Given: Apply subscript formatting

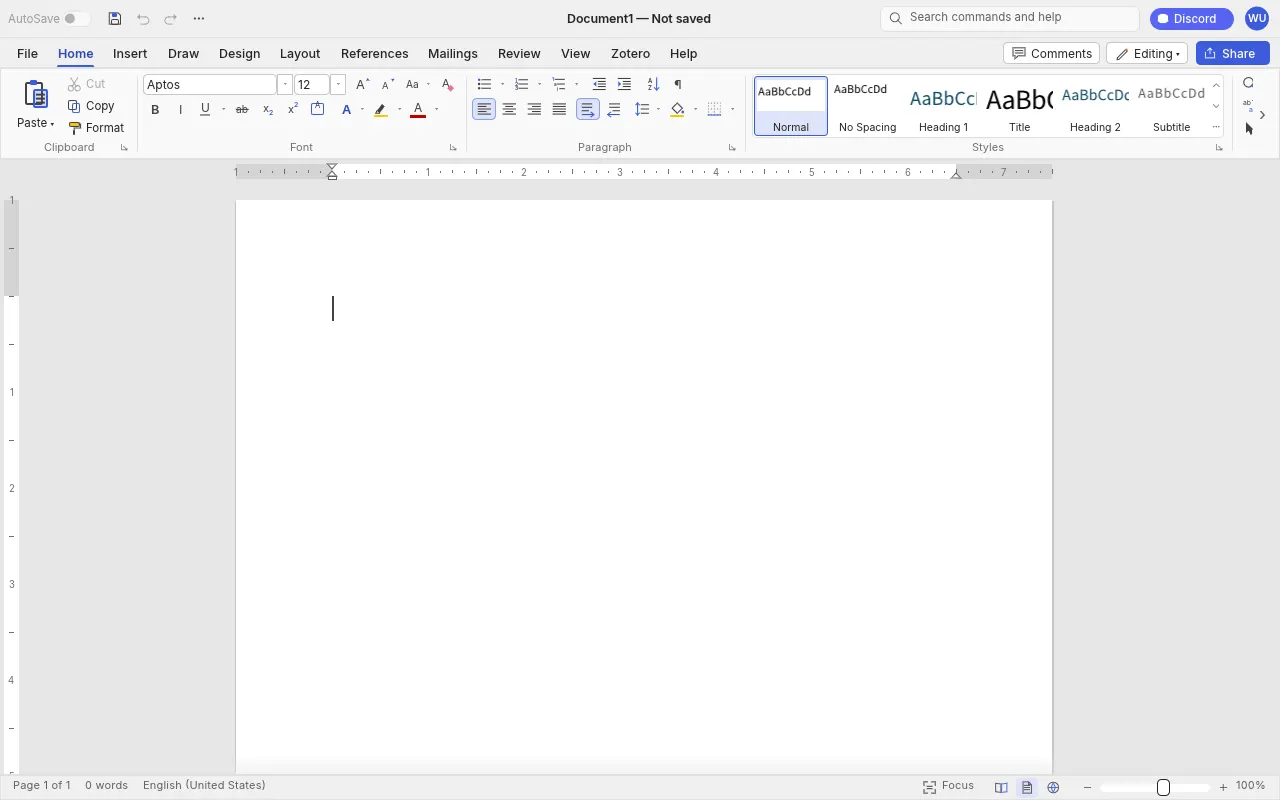Looking at the screenshot, I should [x=268, y=110].
